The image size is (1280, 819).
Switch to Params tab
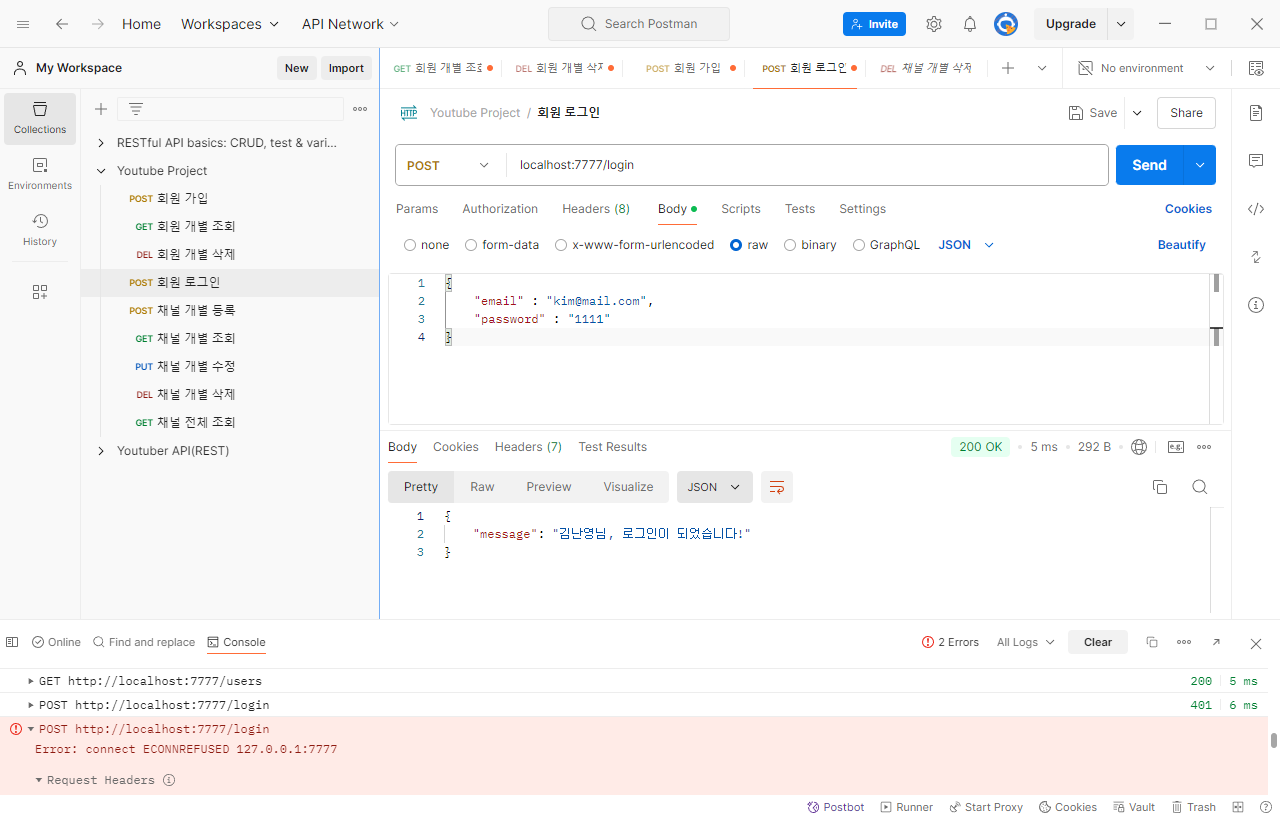[417, 209]
